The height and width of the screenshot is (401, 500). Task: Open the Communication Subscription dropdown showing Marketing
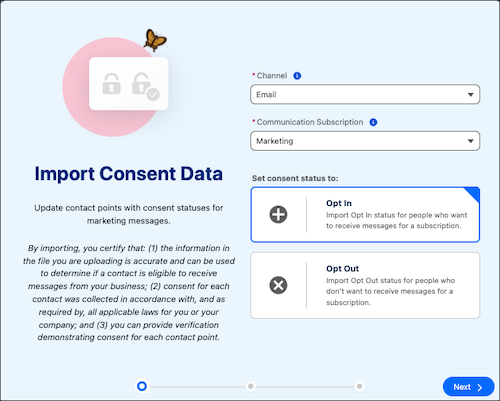(365, 141)
